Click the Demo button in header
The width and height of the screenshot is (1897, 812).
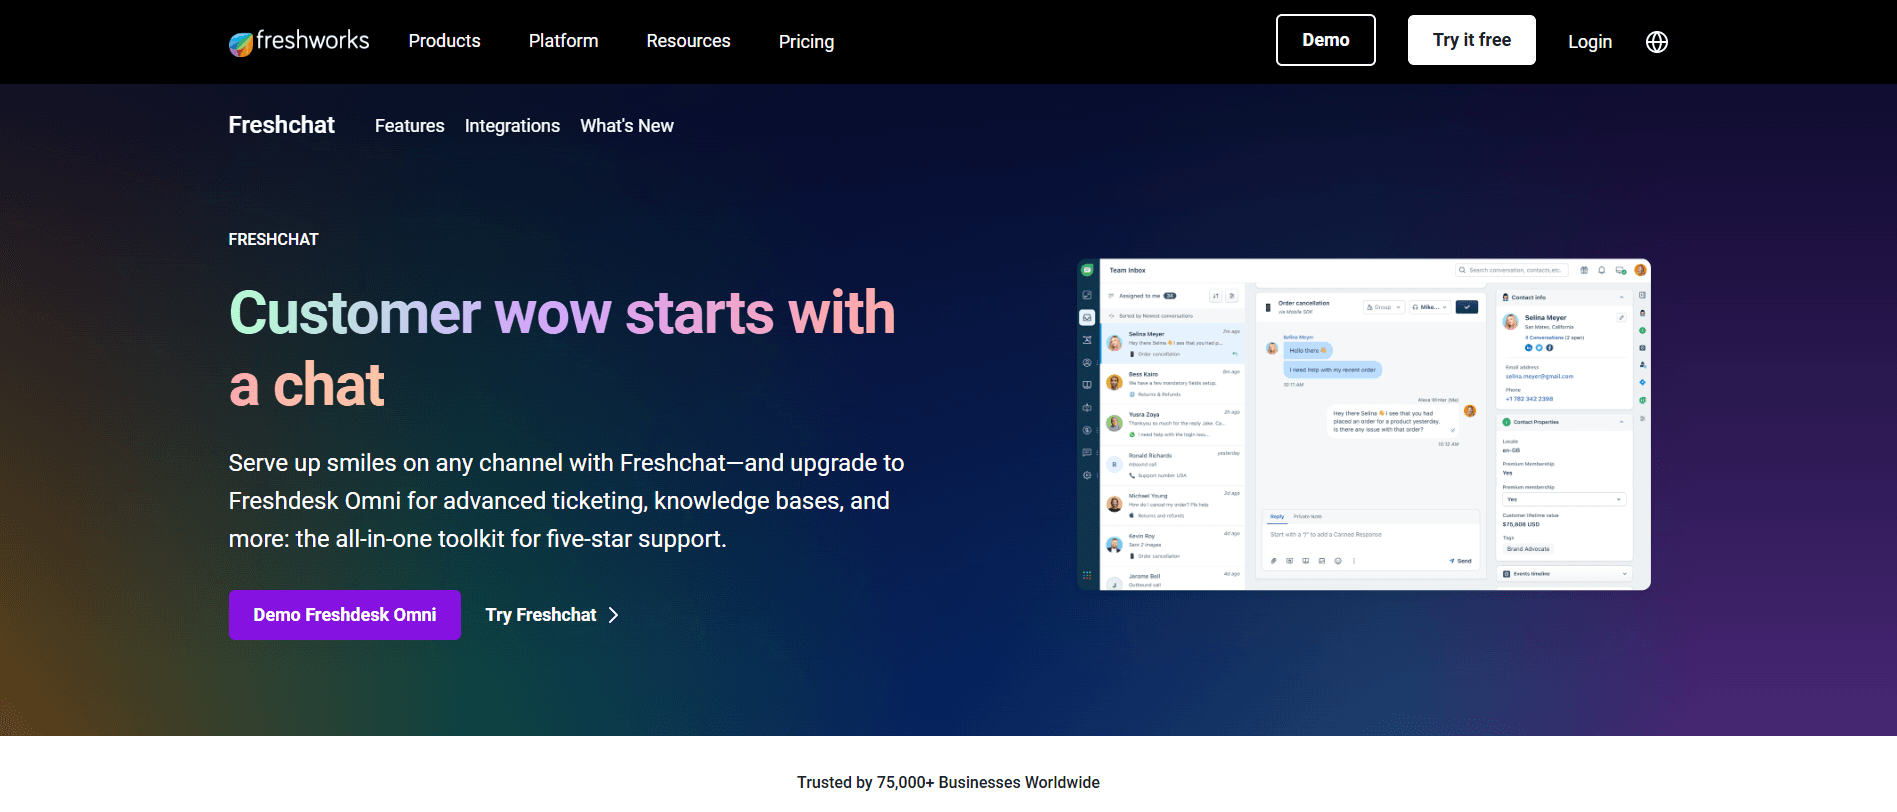(x=1326, y=40)
